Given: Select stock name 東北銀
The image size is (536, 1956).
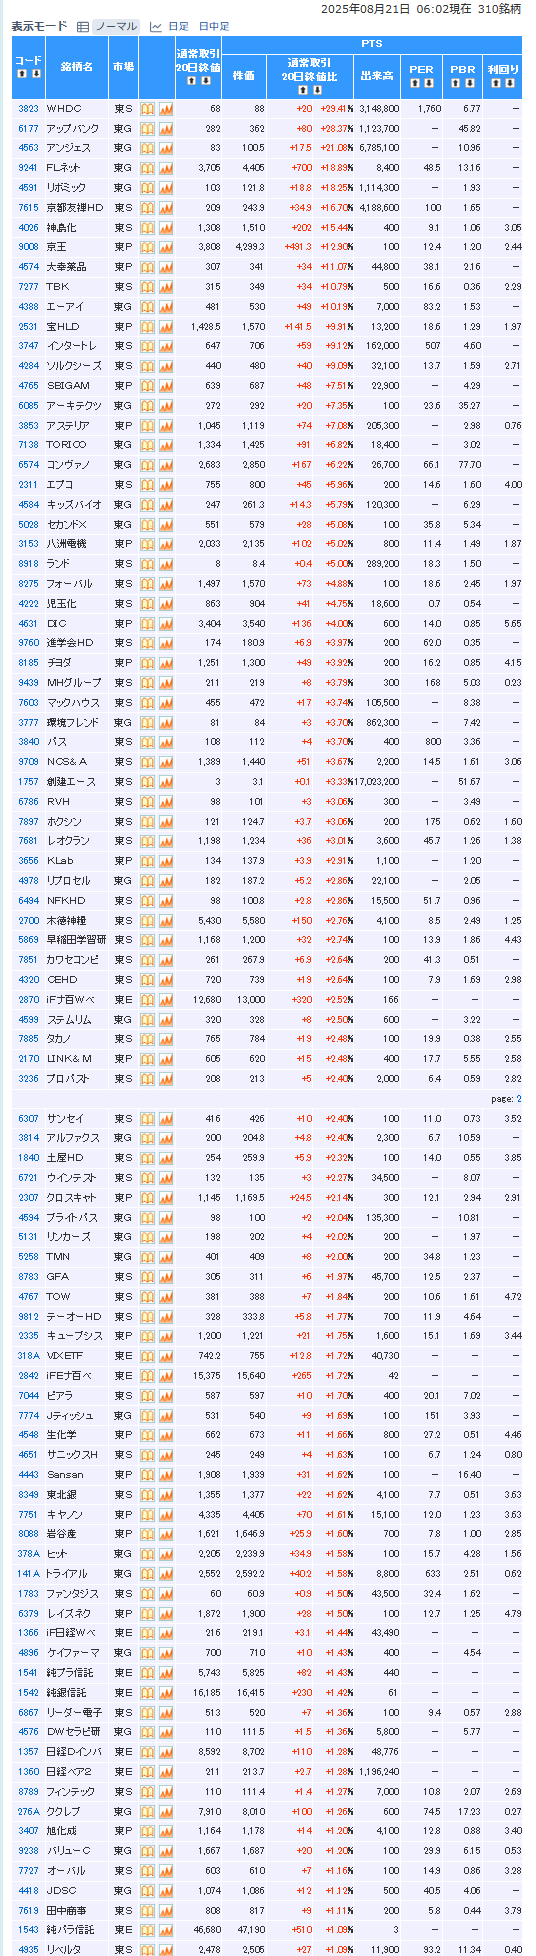Looking at the screenshot, I should [x=61, y=1494].
